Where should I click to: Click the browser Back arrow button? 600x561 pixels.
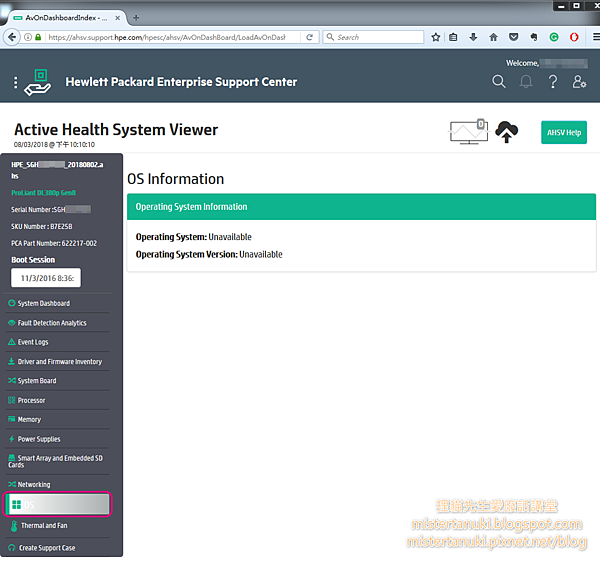(x=12, y=37)
